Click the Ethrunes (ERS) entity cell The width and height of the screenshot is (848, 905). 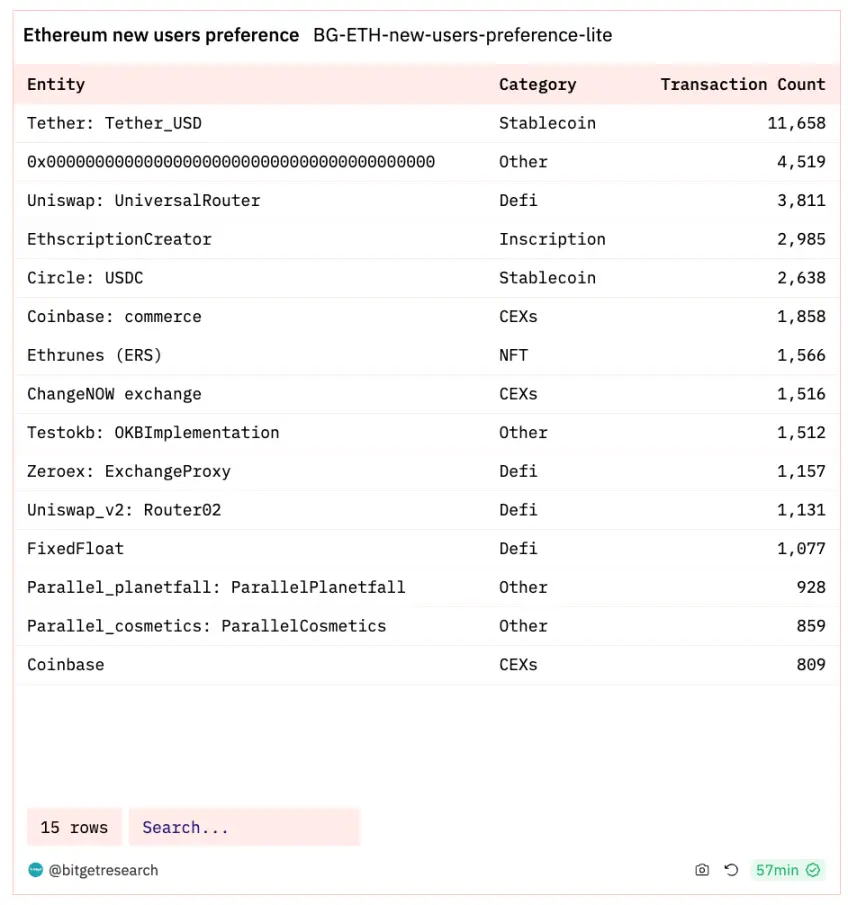[94, 355]
